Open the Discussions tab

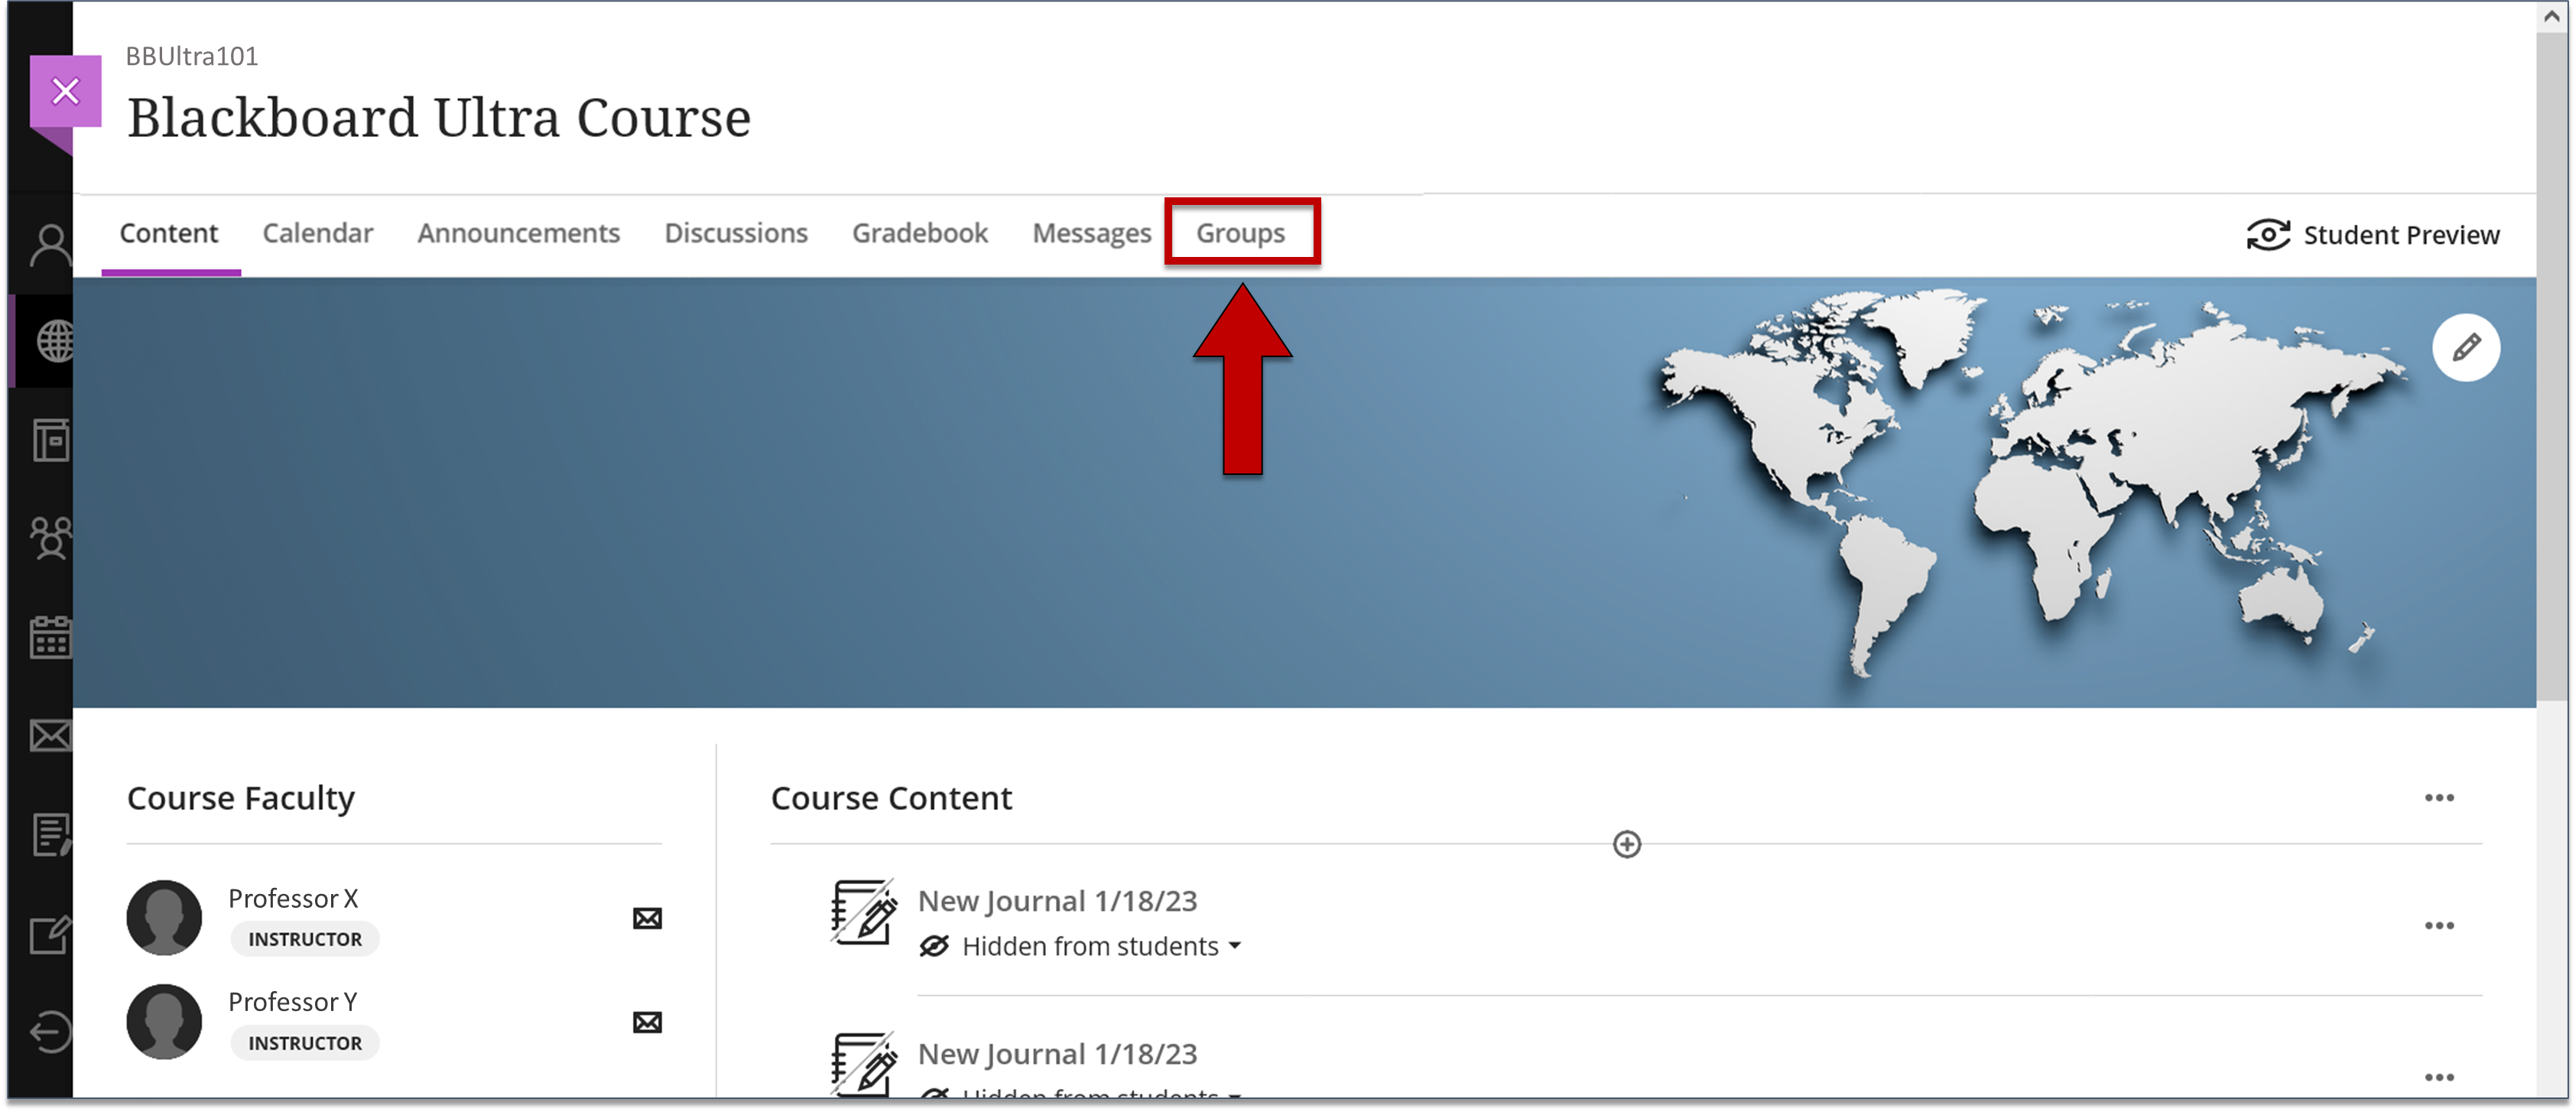tap(736, 232)
